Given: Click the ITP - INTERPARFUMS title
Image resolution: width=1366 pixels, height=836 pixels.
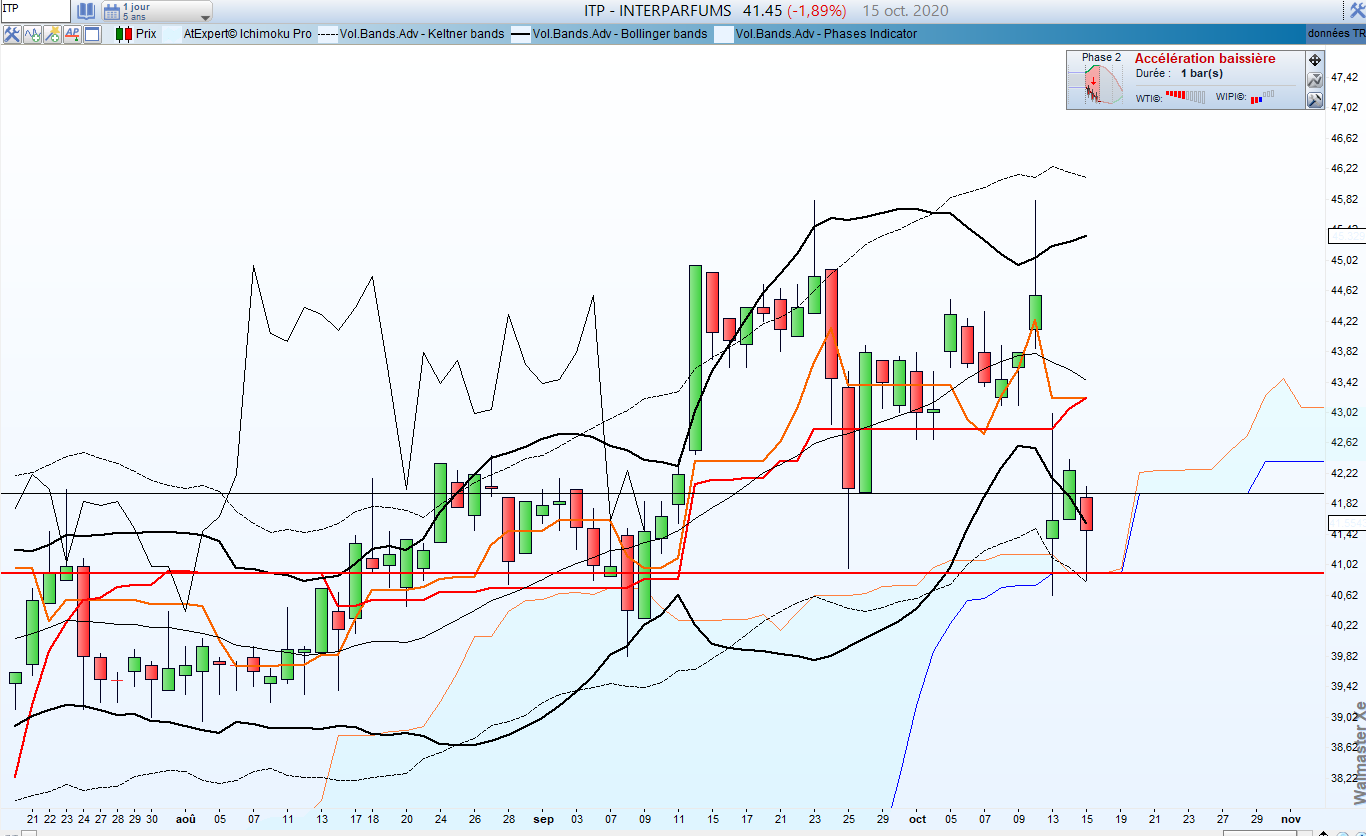Looking at the screenshot, I should point(658,11).
